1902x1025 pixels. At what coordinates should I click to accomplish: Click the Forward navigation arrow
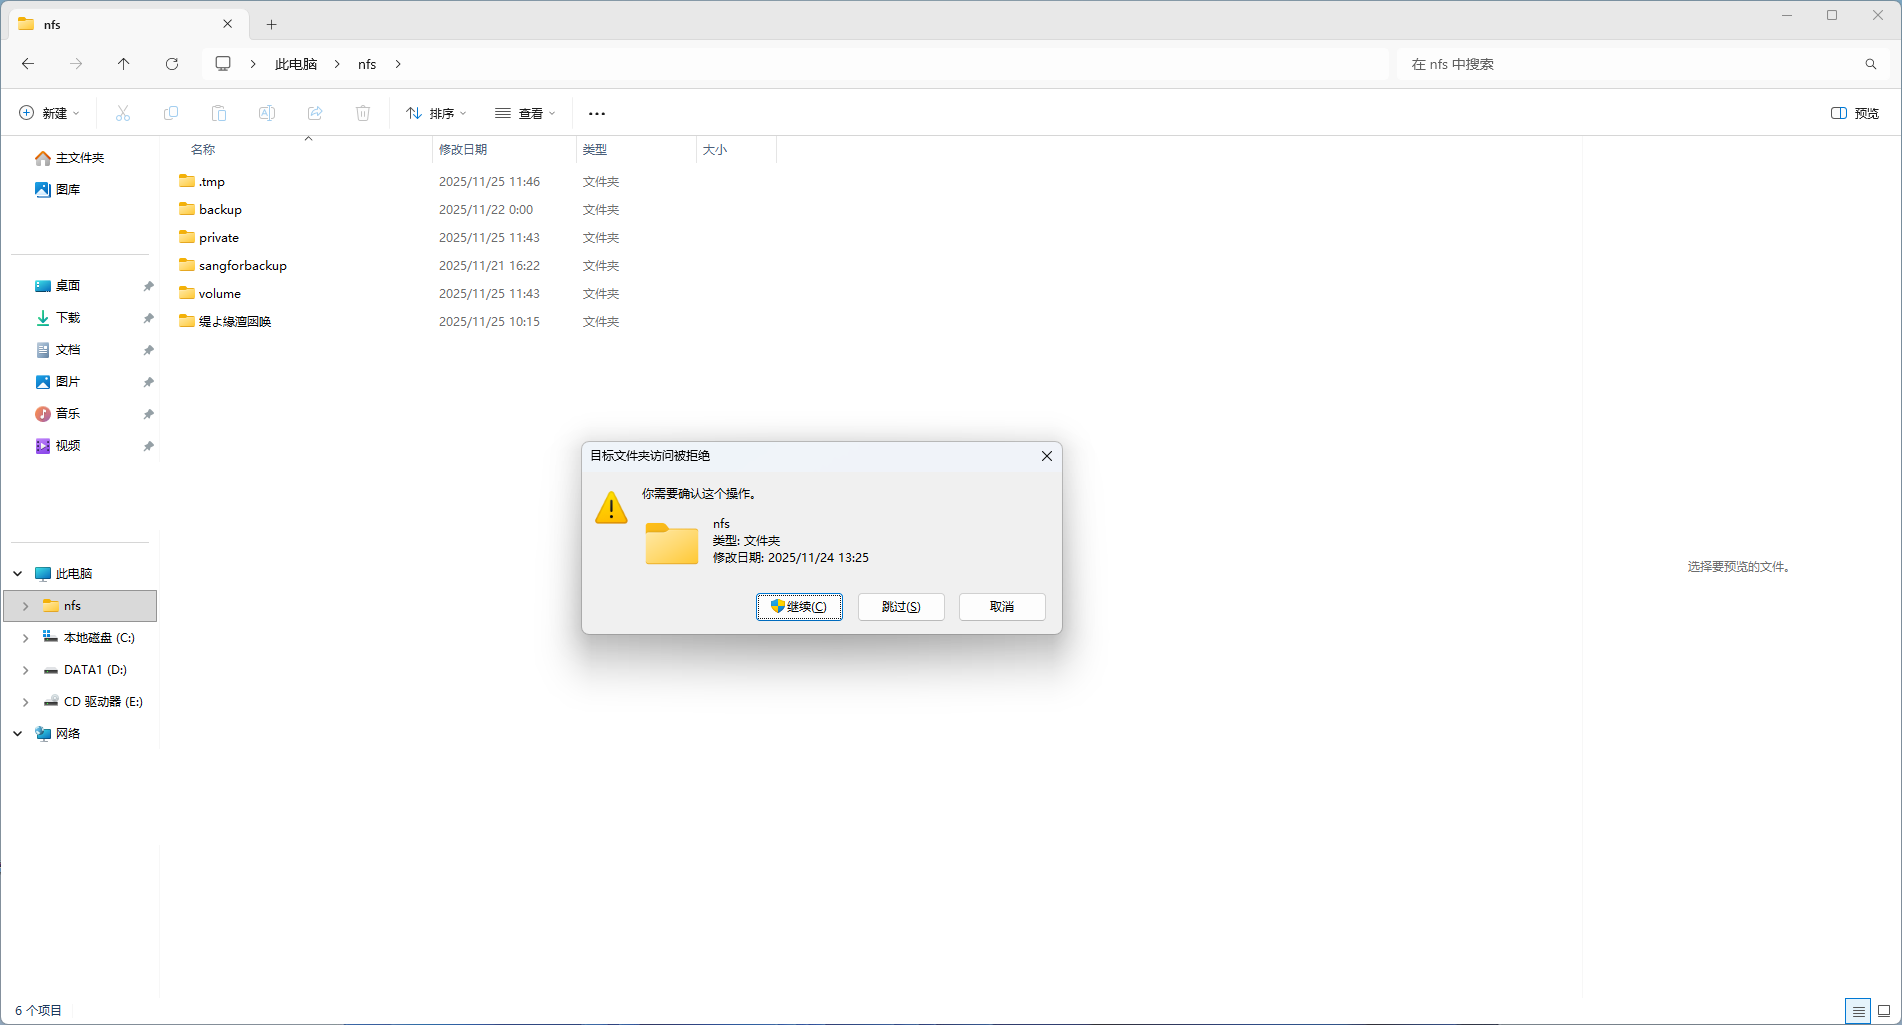76,64
